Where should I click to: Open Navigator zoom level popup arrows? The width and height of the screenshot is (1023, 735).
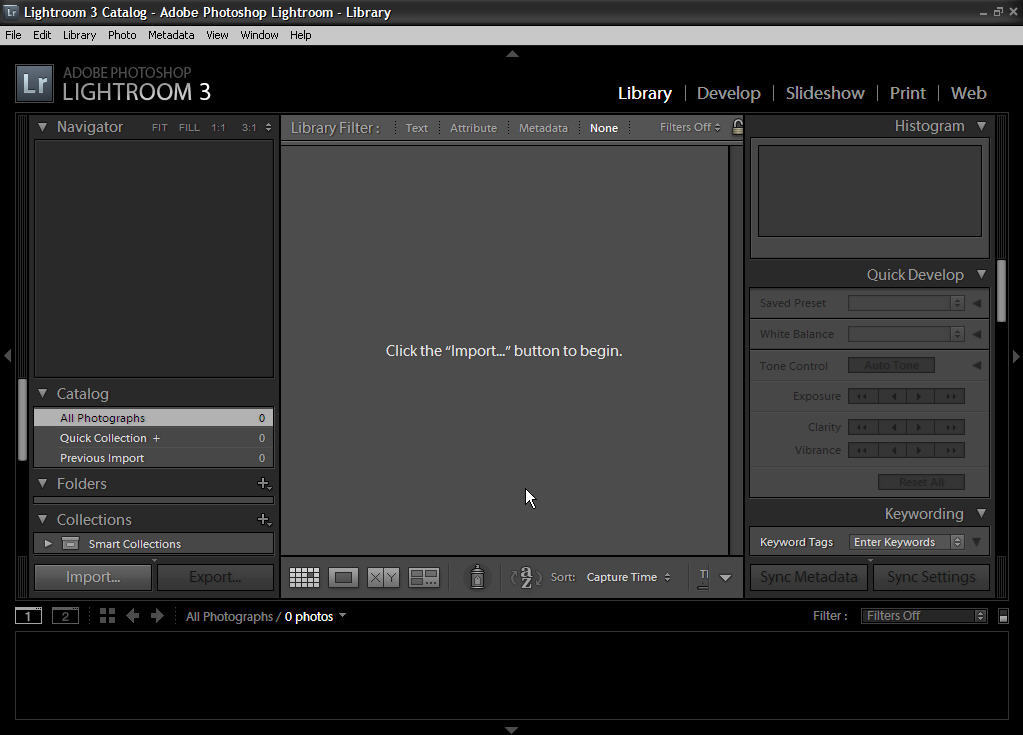tap(268, 127)
